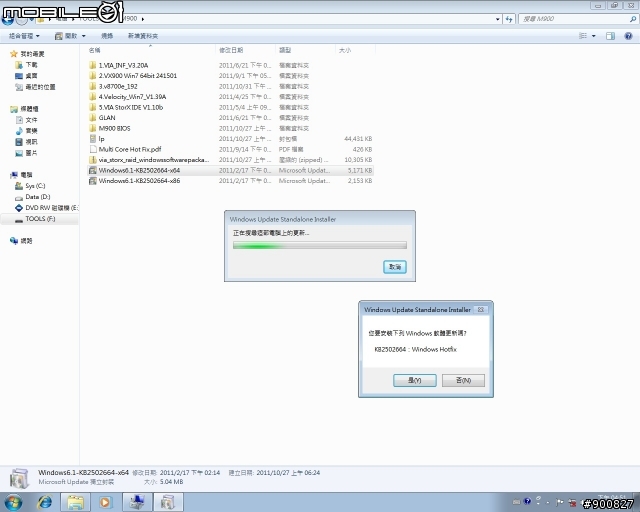Open Explorer help icon

(x=629, y=36)
